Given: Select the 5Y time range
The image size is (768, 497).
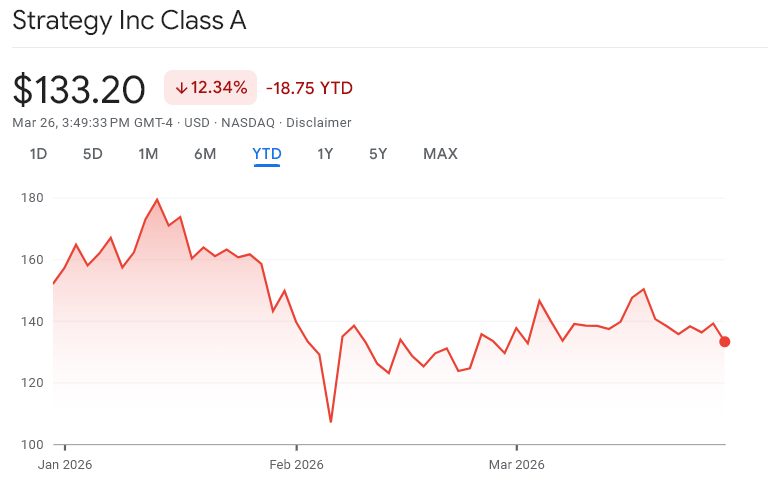Looking at the screenshot, I should click(x=378, y=154).
